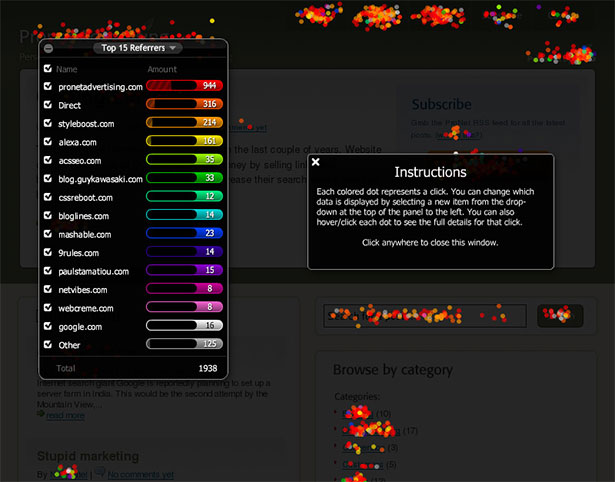This screenshot has height=482, width=615.
Task: Toggle google.com checkbox
Action: (48, 326)
